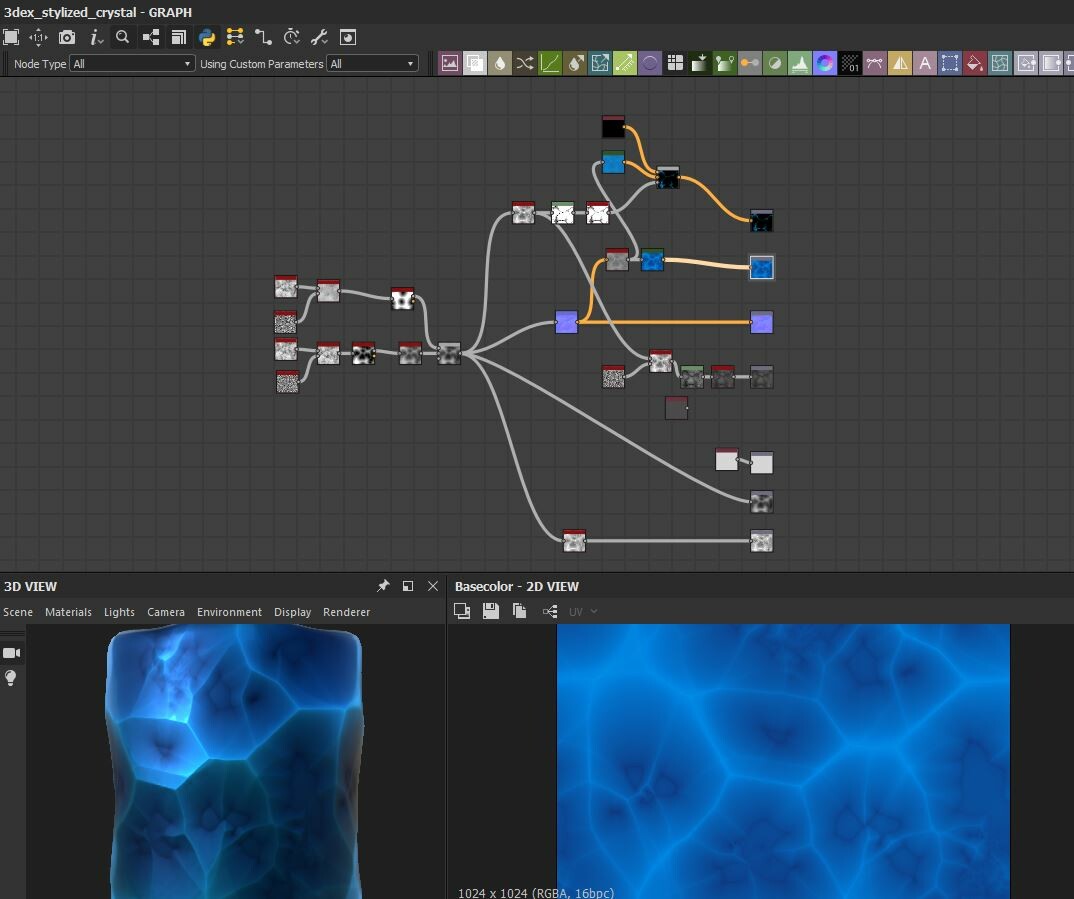Copy the 2D view image using the copy icon

(x=519, y=611)
